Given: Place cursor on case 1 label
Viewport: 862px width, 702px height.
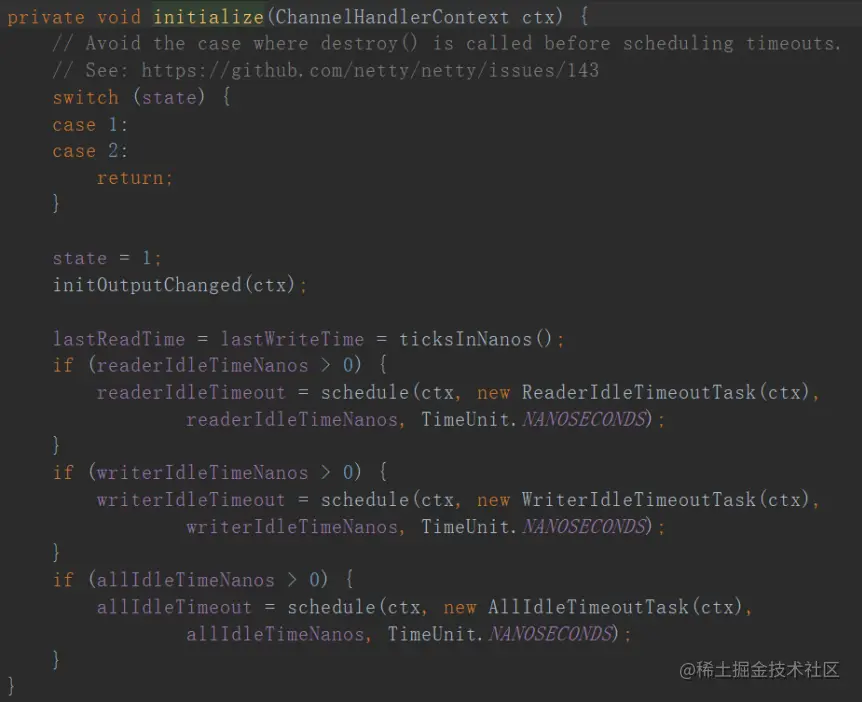Looking at the screenshot, I should point(90,124).
